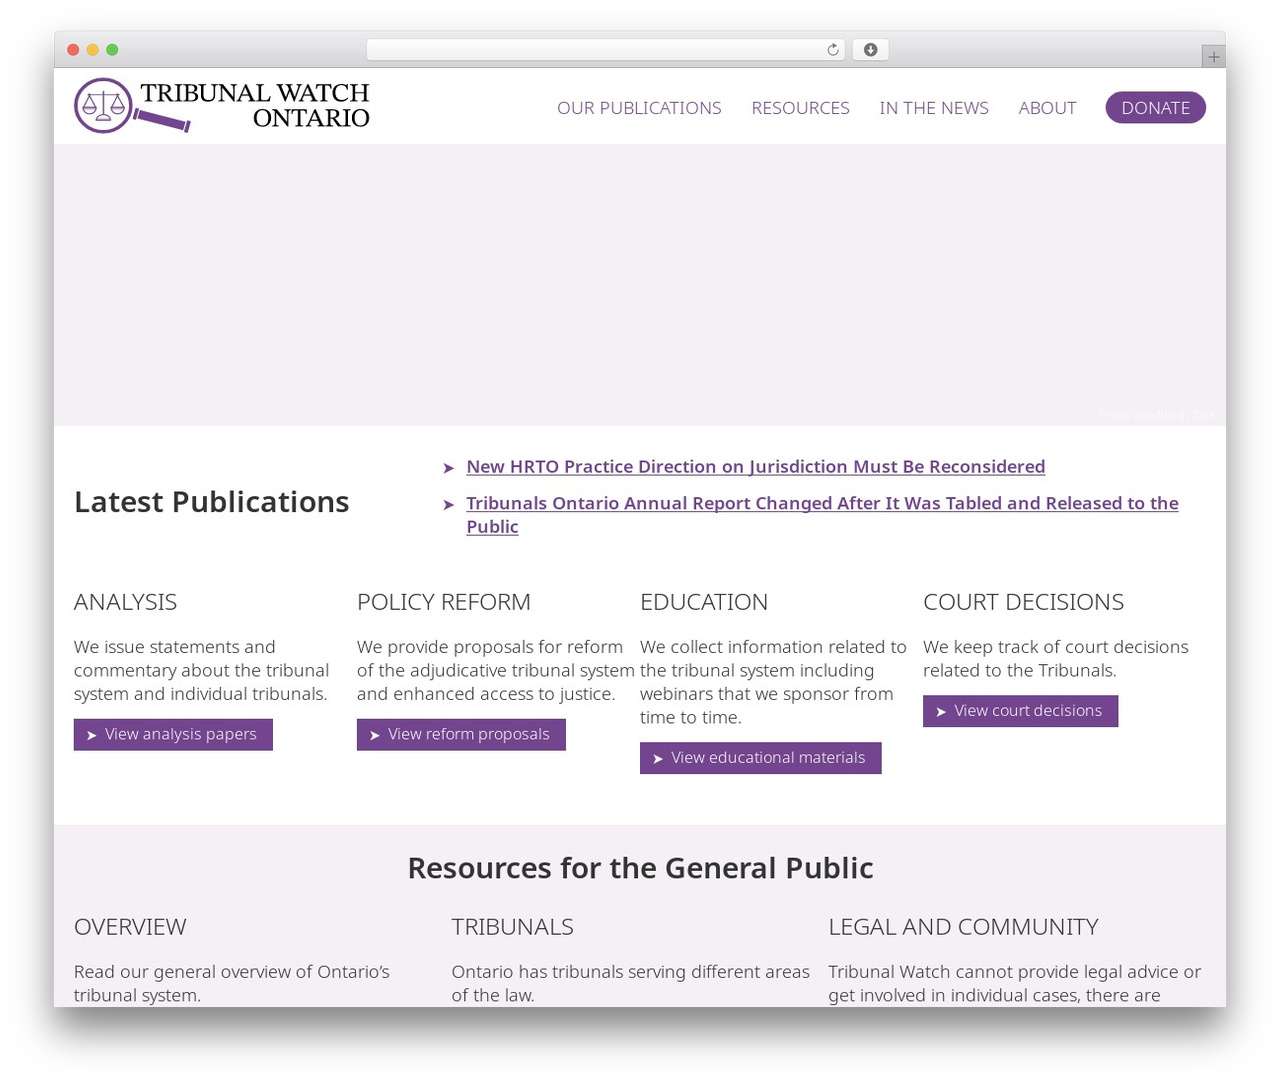View reform proposals button
The height and width of the screenshot is (1084, 1280).
pos(461,734)
